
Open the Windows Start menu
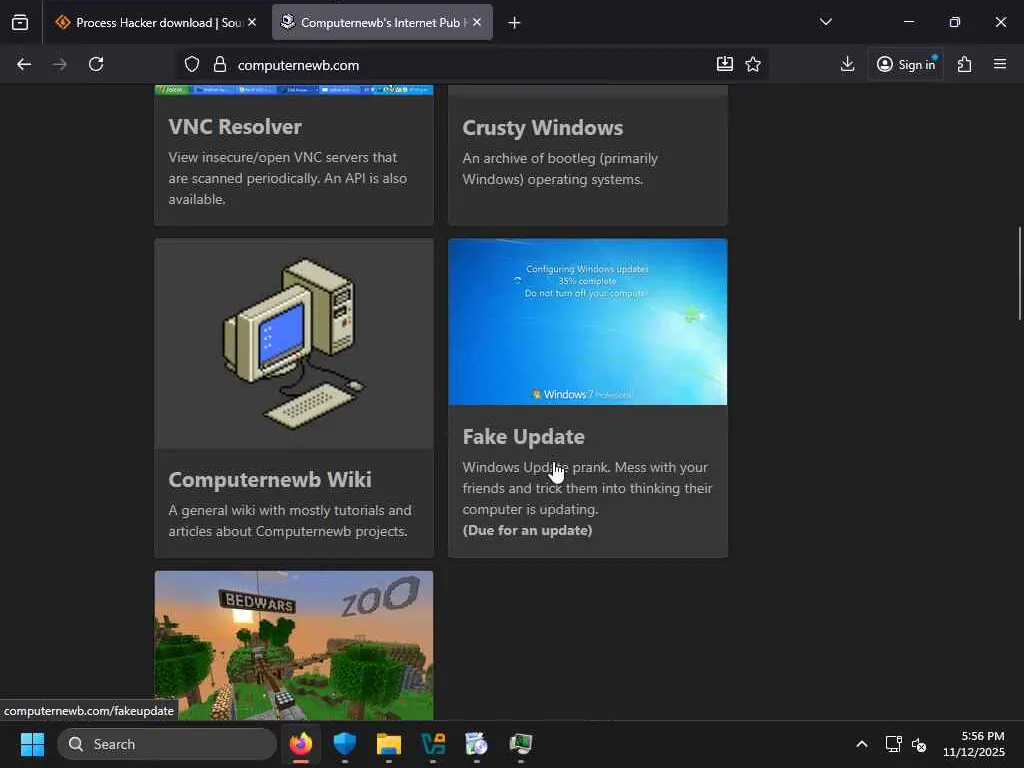coord(32,744)
